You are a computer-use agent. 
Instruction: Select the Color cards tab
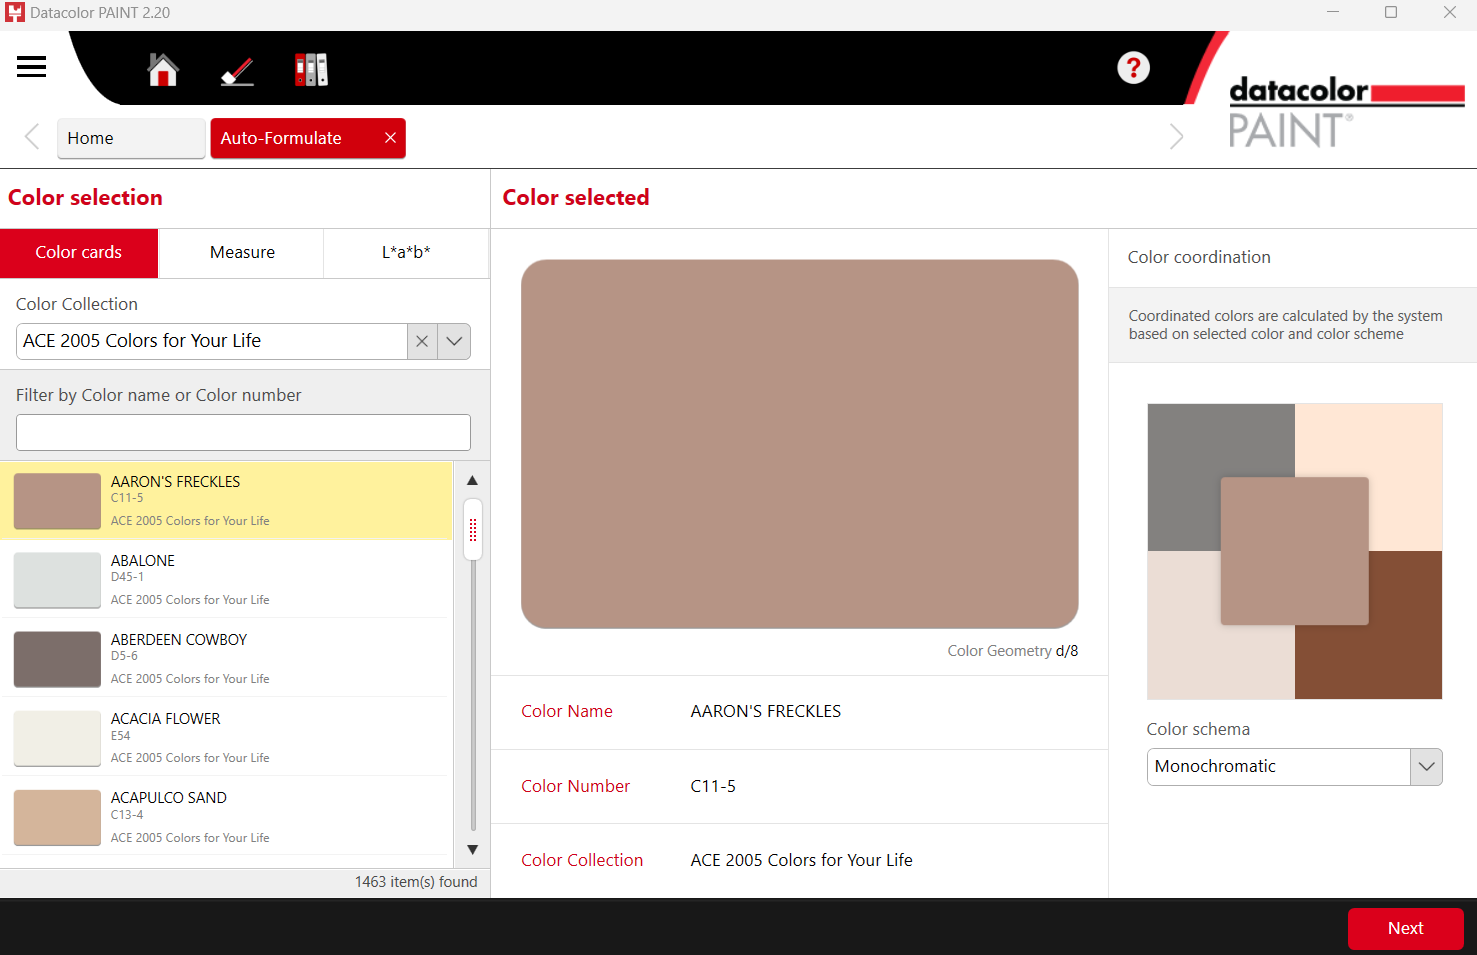pyautogui.click(x=79, y=253)
